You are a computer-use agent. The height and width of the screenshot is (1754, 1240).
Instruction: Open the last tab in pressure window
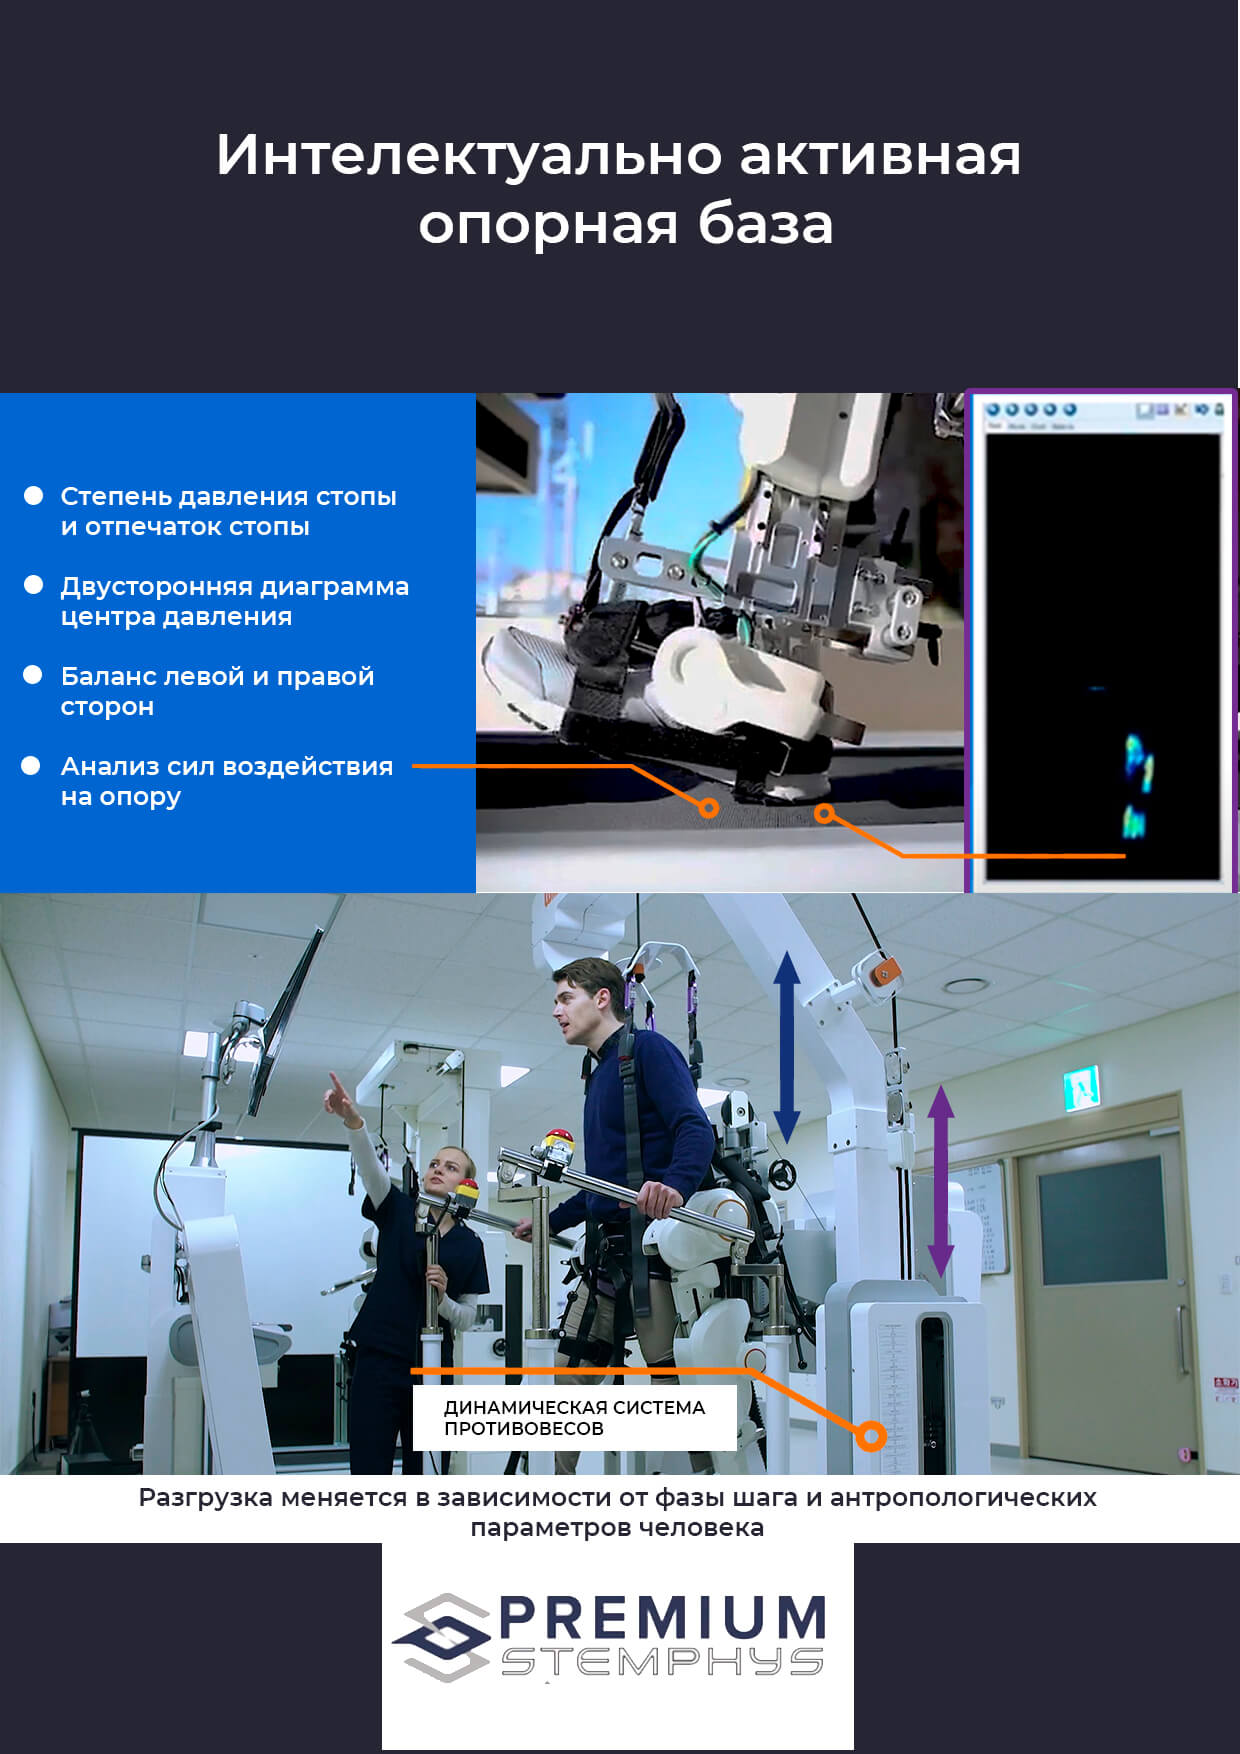coord(1063,426)
